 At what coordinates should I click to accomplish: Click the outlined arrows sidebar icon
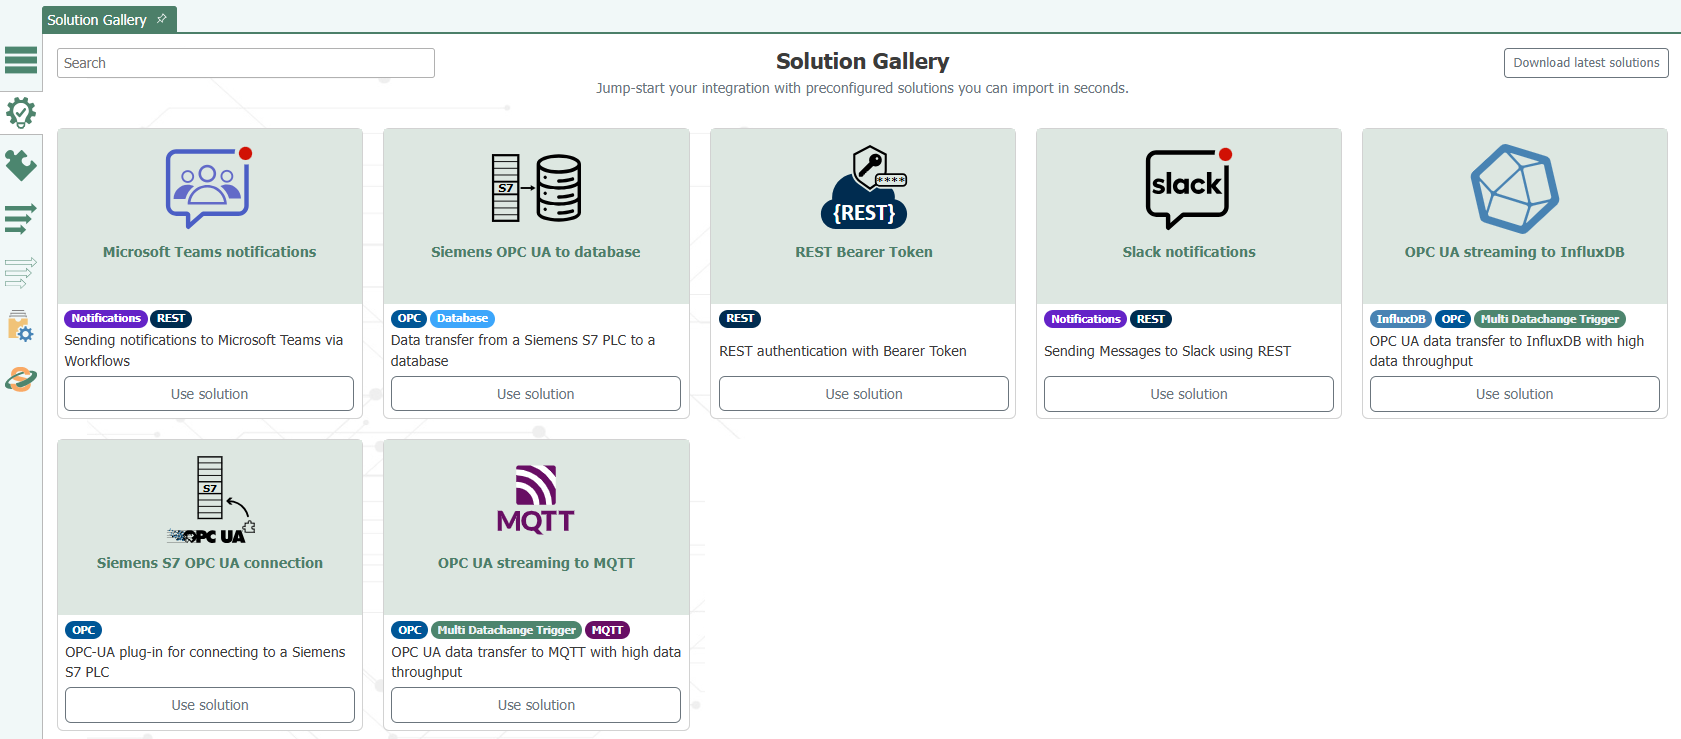tap(21, 272)
